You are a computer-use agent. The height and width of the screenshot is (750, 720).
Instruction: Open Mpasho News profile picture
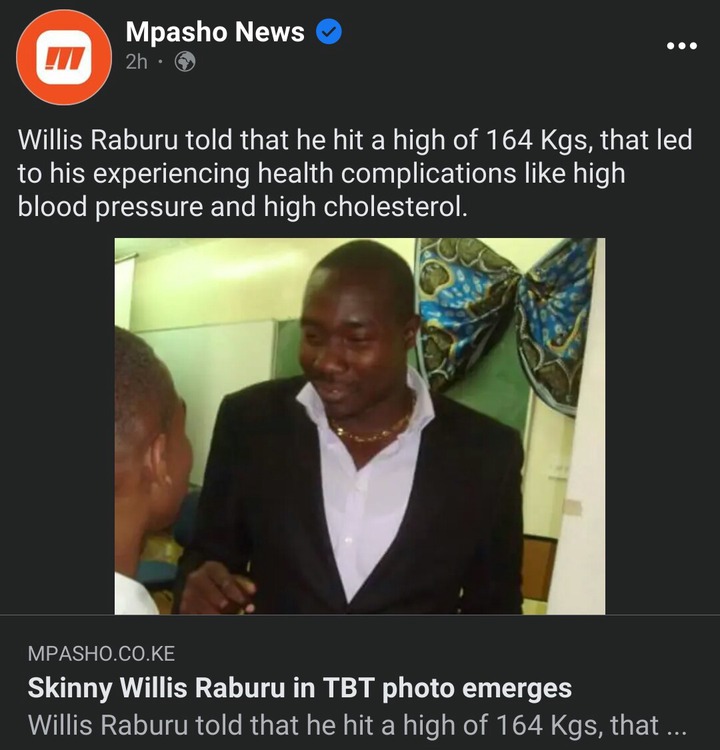point(64,57)
